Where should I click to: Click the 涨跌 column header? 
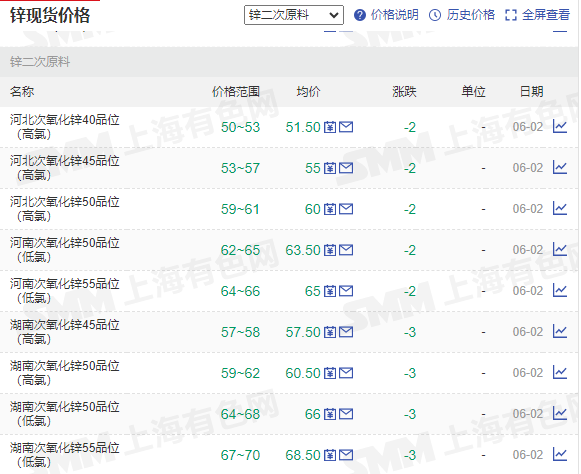404,92
